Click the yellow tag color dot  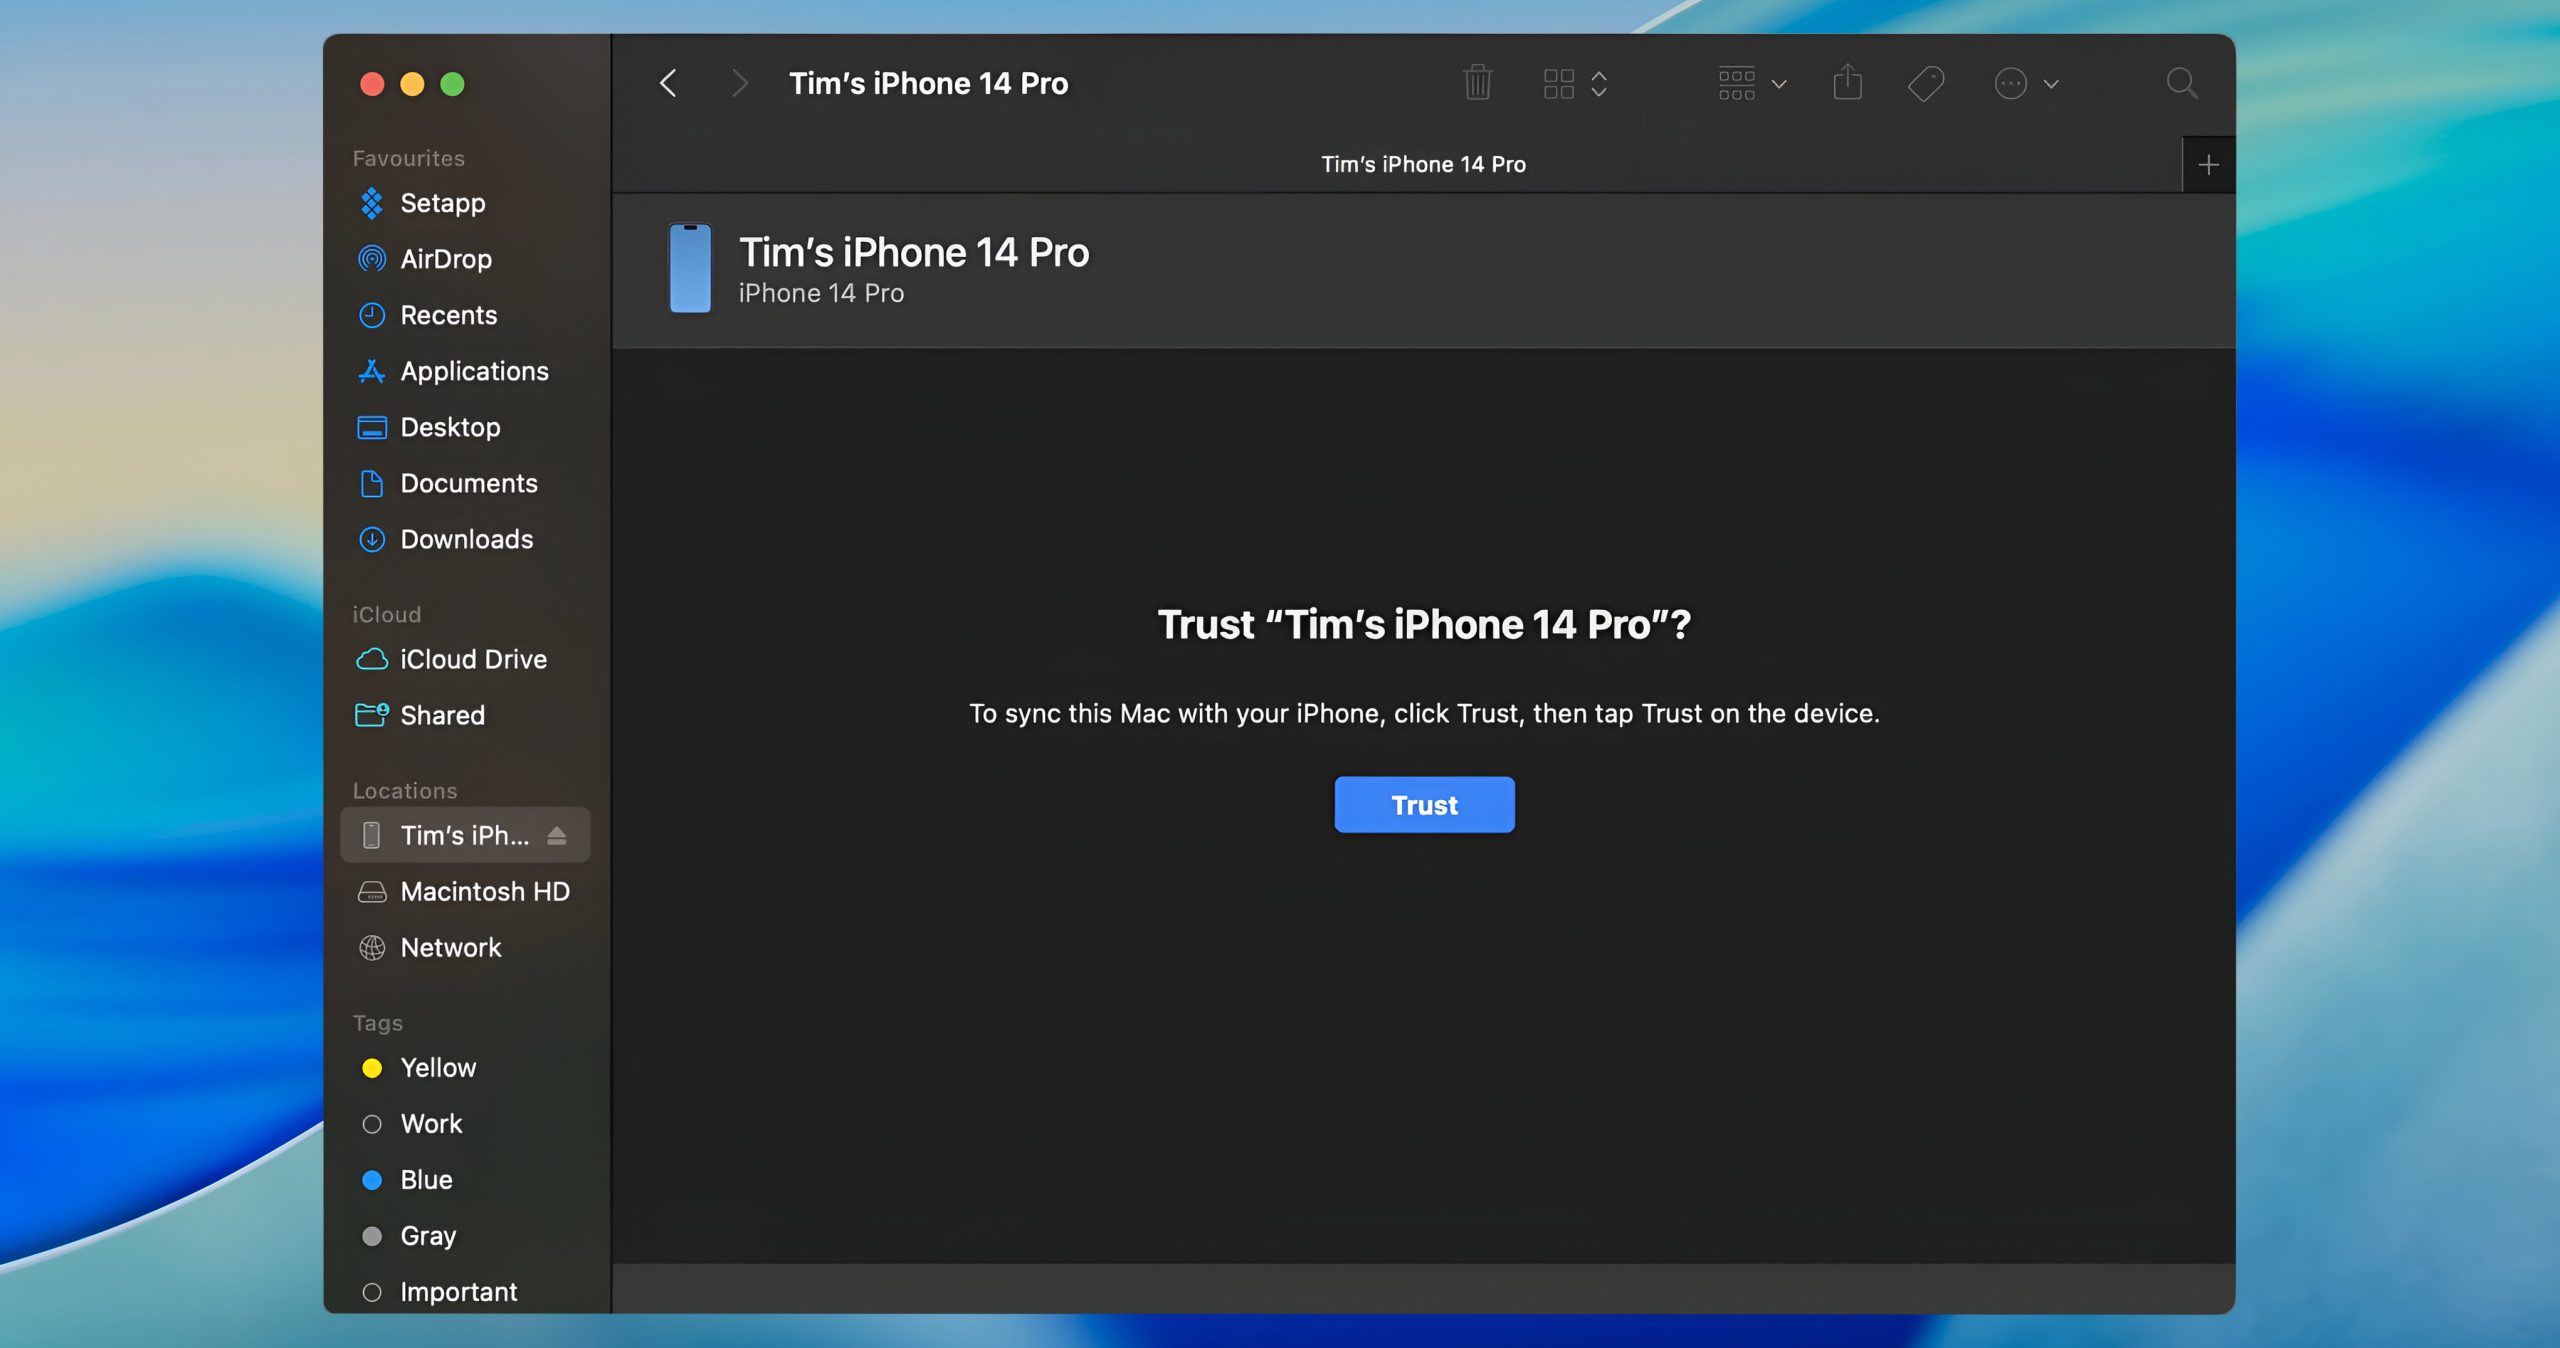pyautogui.click(x=372, y=1068)
